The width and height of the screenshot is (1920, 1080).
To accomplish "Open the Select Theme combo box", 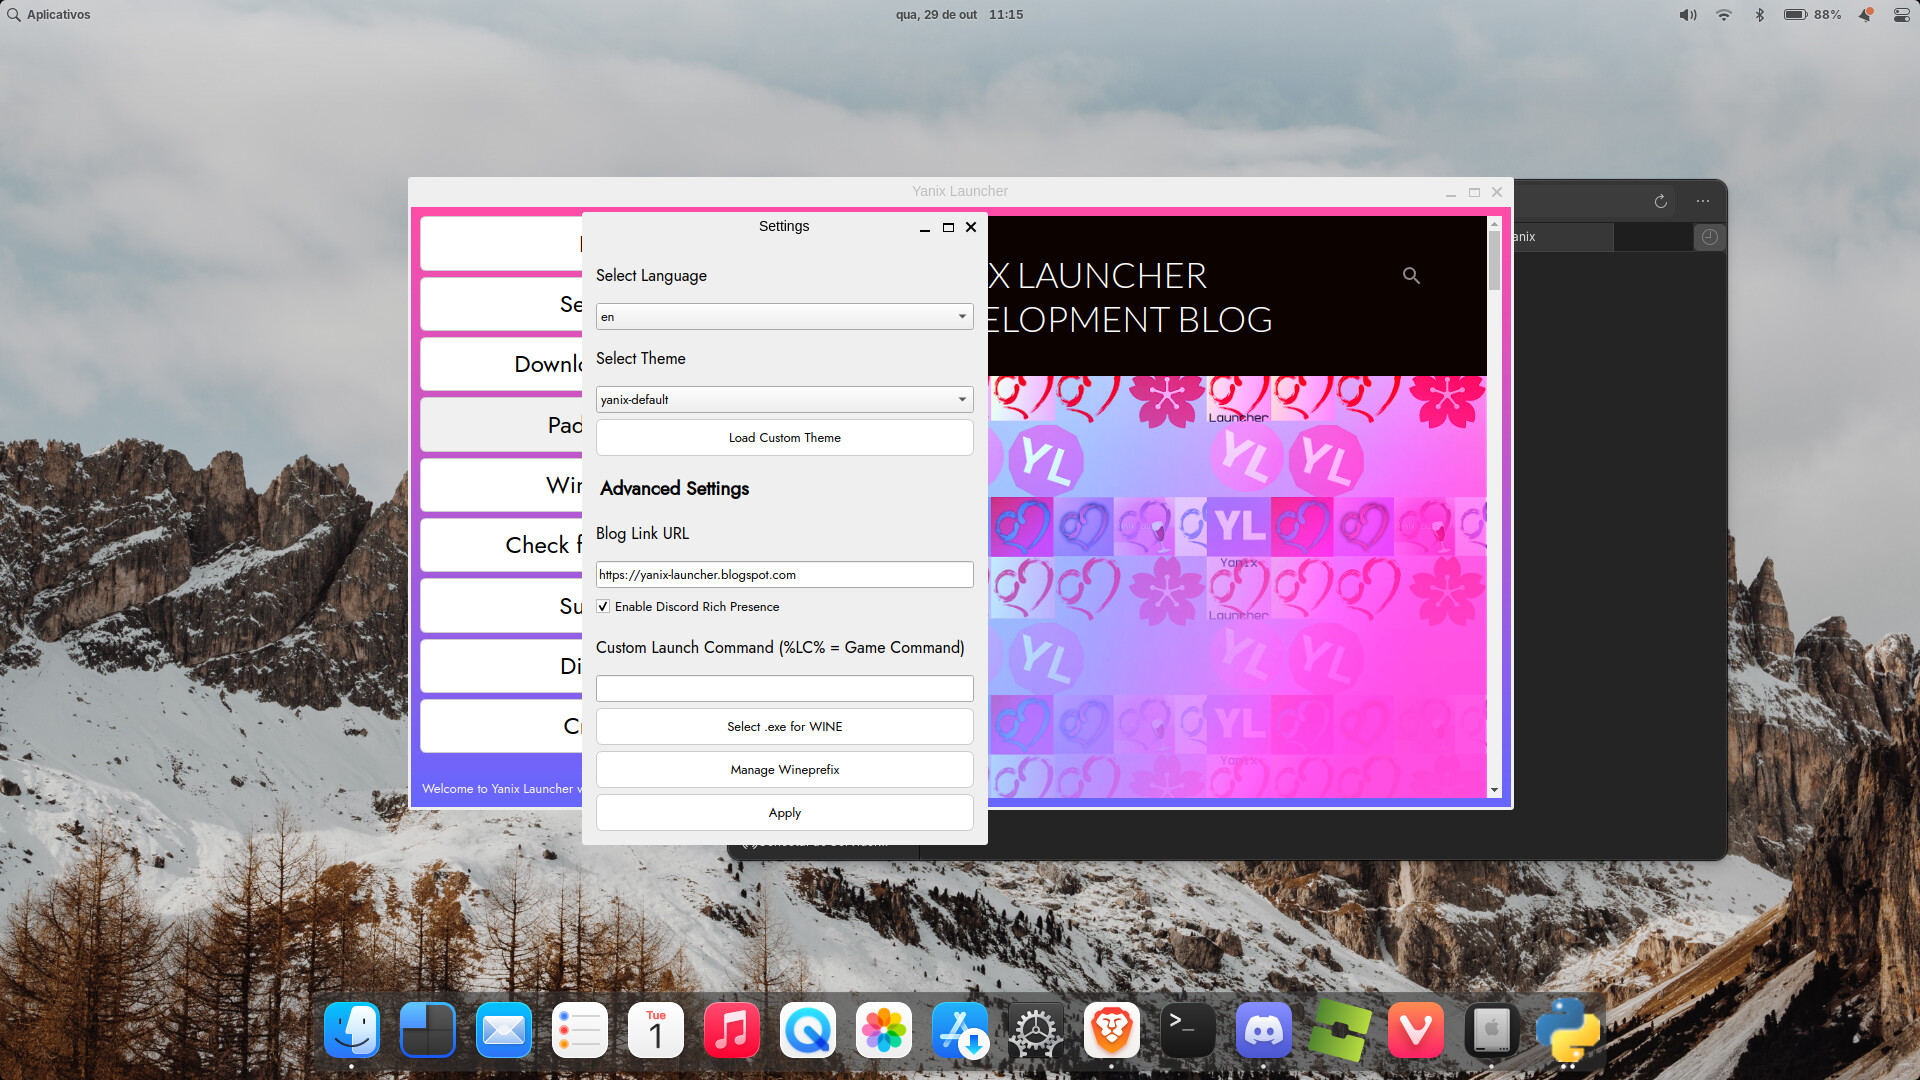I will (784, 400).
